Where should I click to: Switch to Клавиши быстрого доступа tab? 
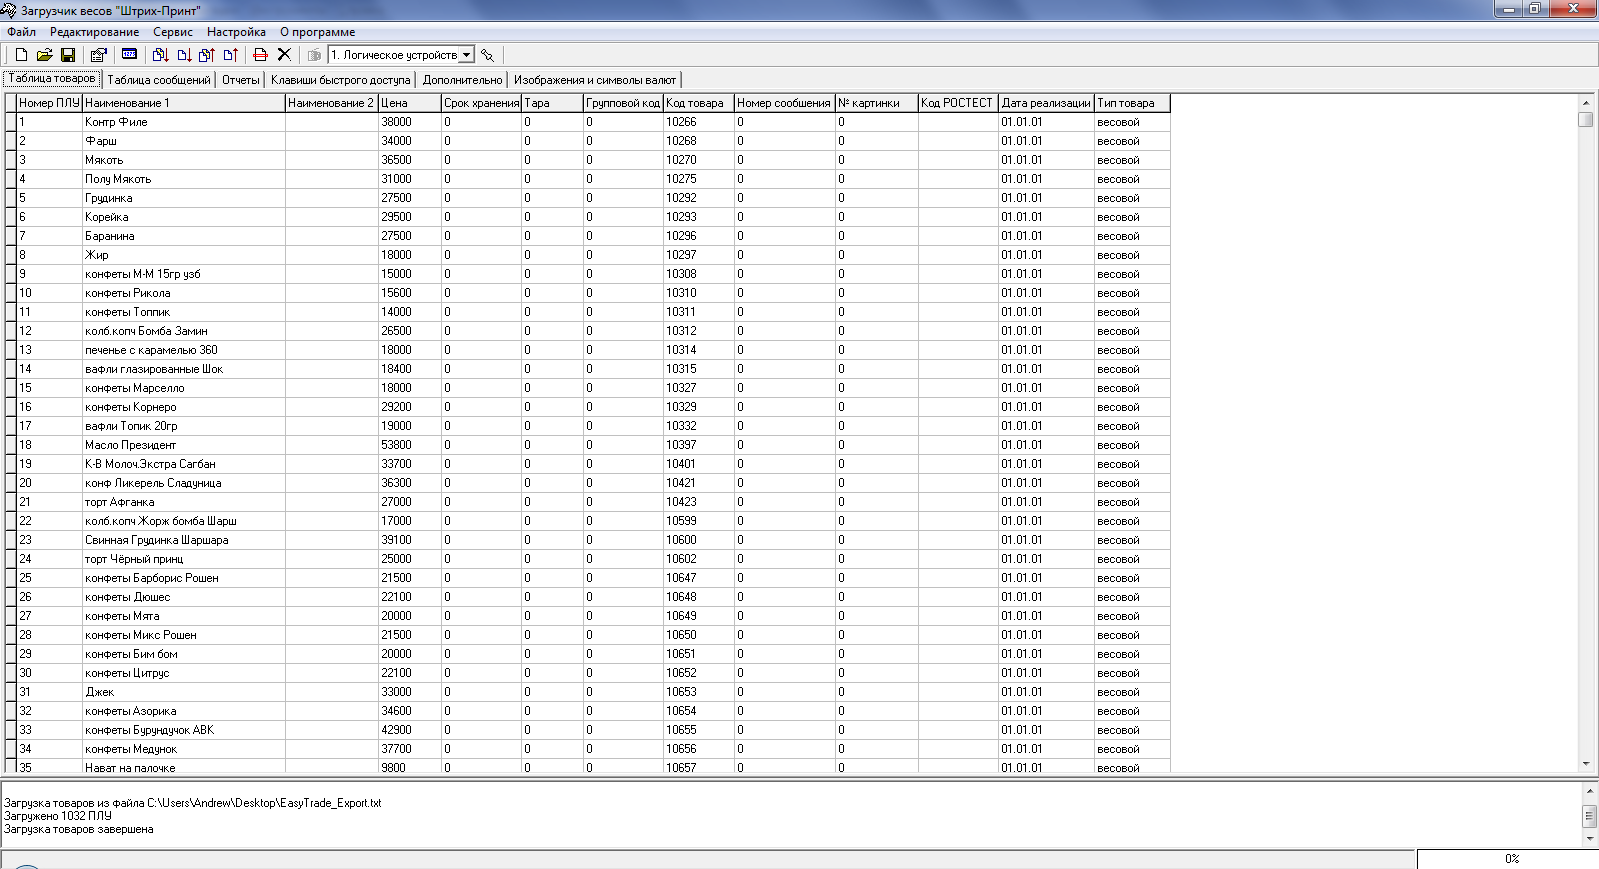click(x=340, y=80)
